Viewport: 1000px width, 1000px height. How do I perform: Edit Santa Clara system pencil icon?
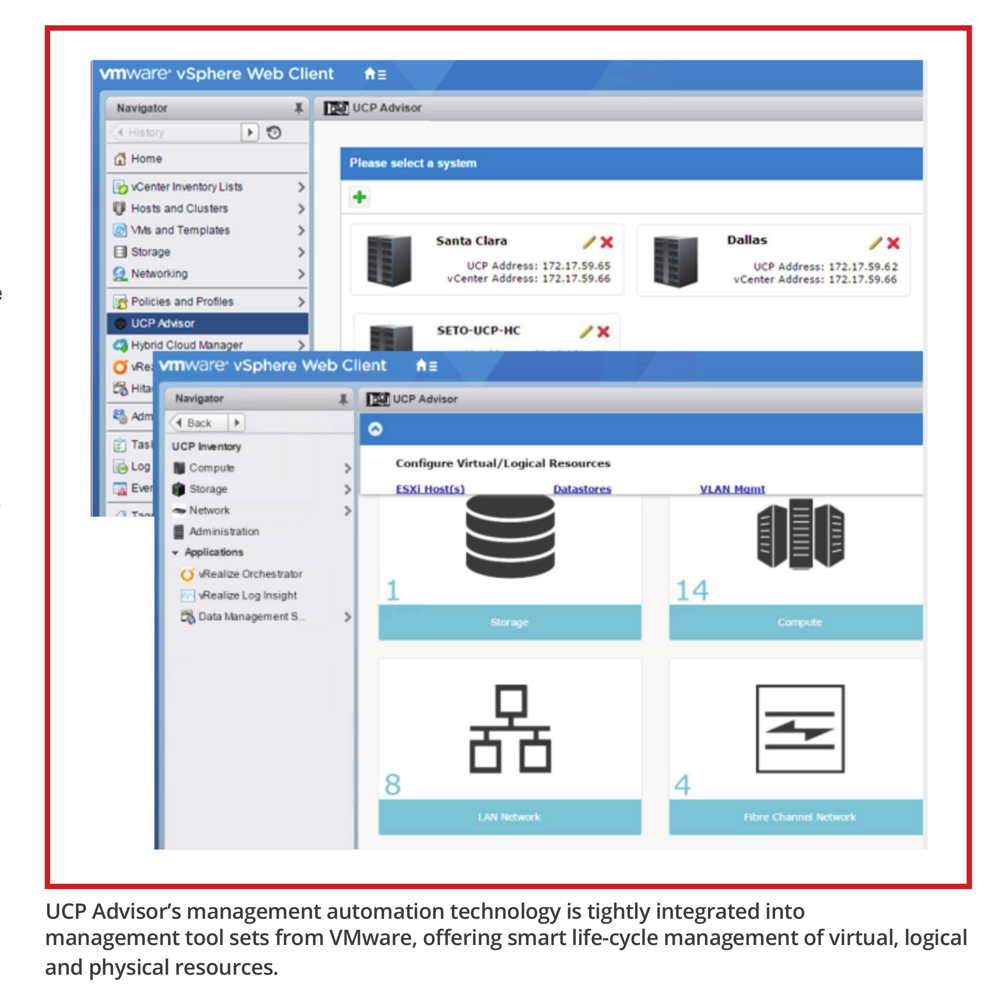click(x=589, y=242)
